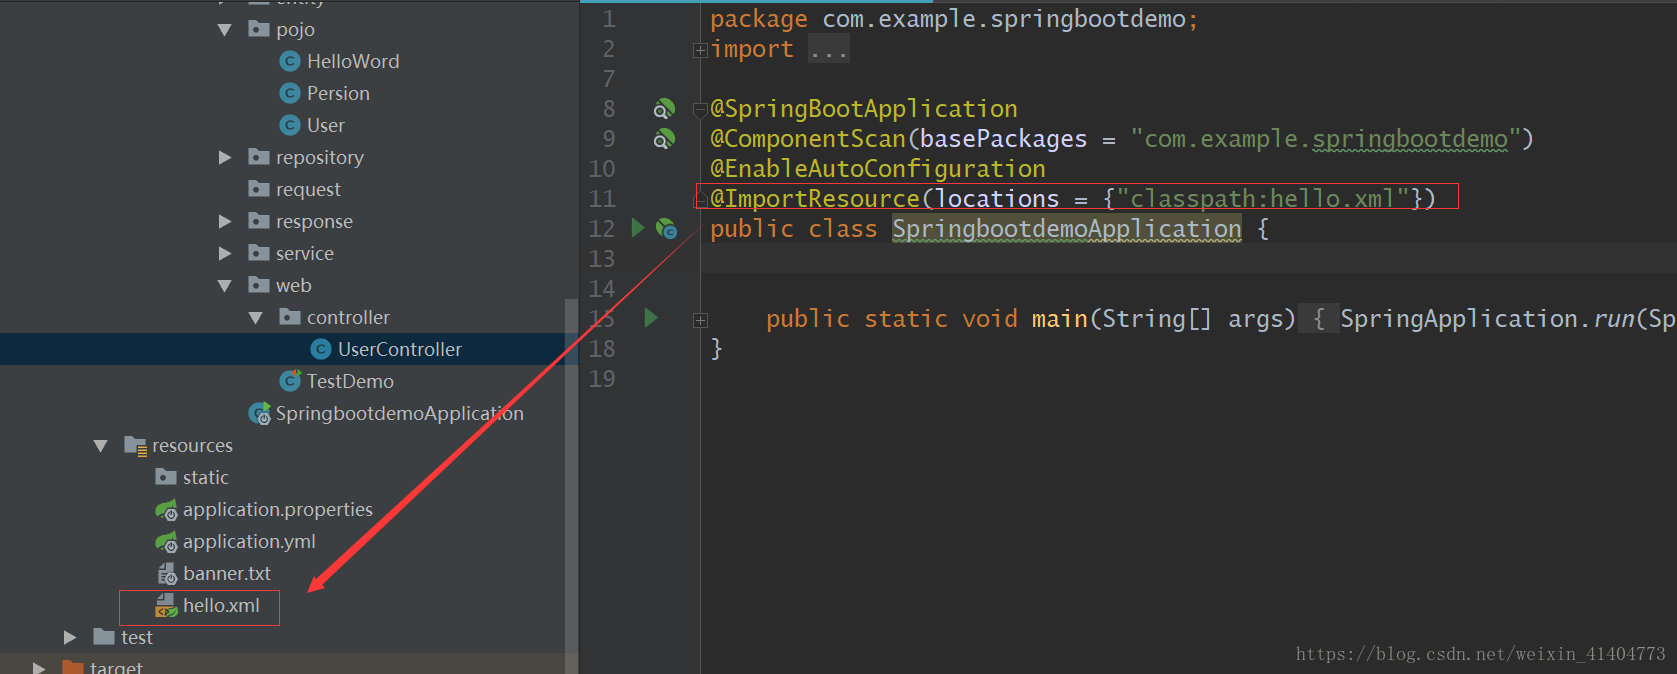The height and width of the screenshot is (674, 1677).
Task: Expand the repository package
Action: [x=225, y=157]
